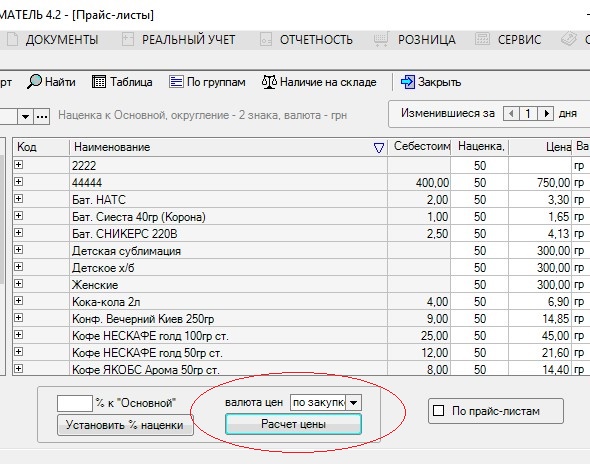The height and width of the screenshot is (464, 590).
Task: Increase the Изменившиеся за days value
Action: click(547, 113)
